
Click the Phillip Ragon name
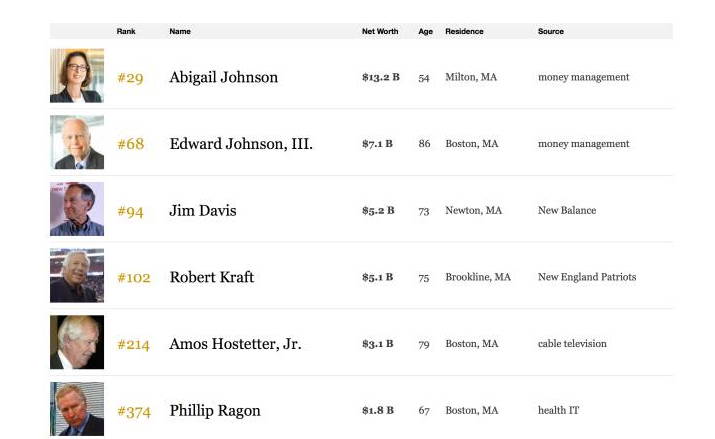[215, 411]
